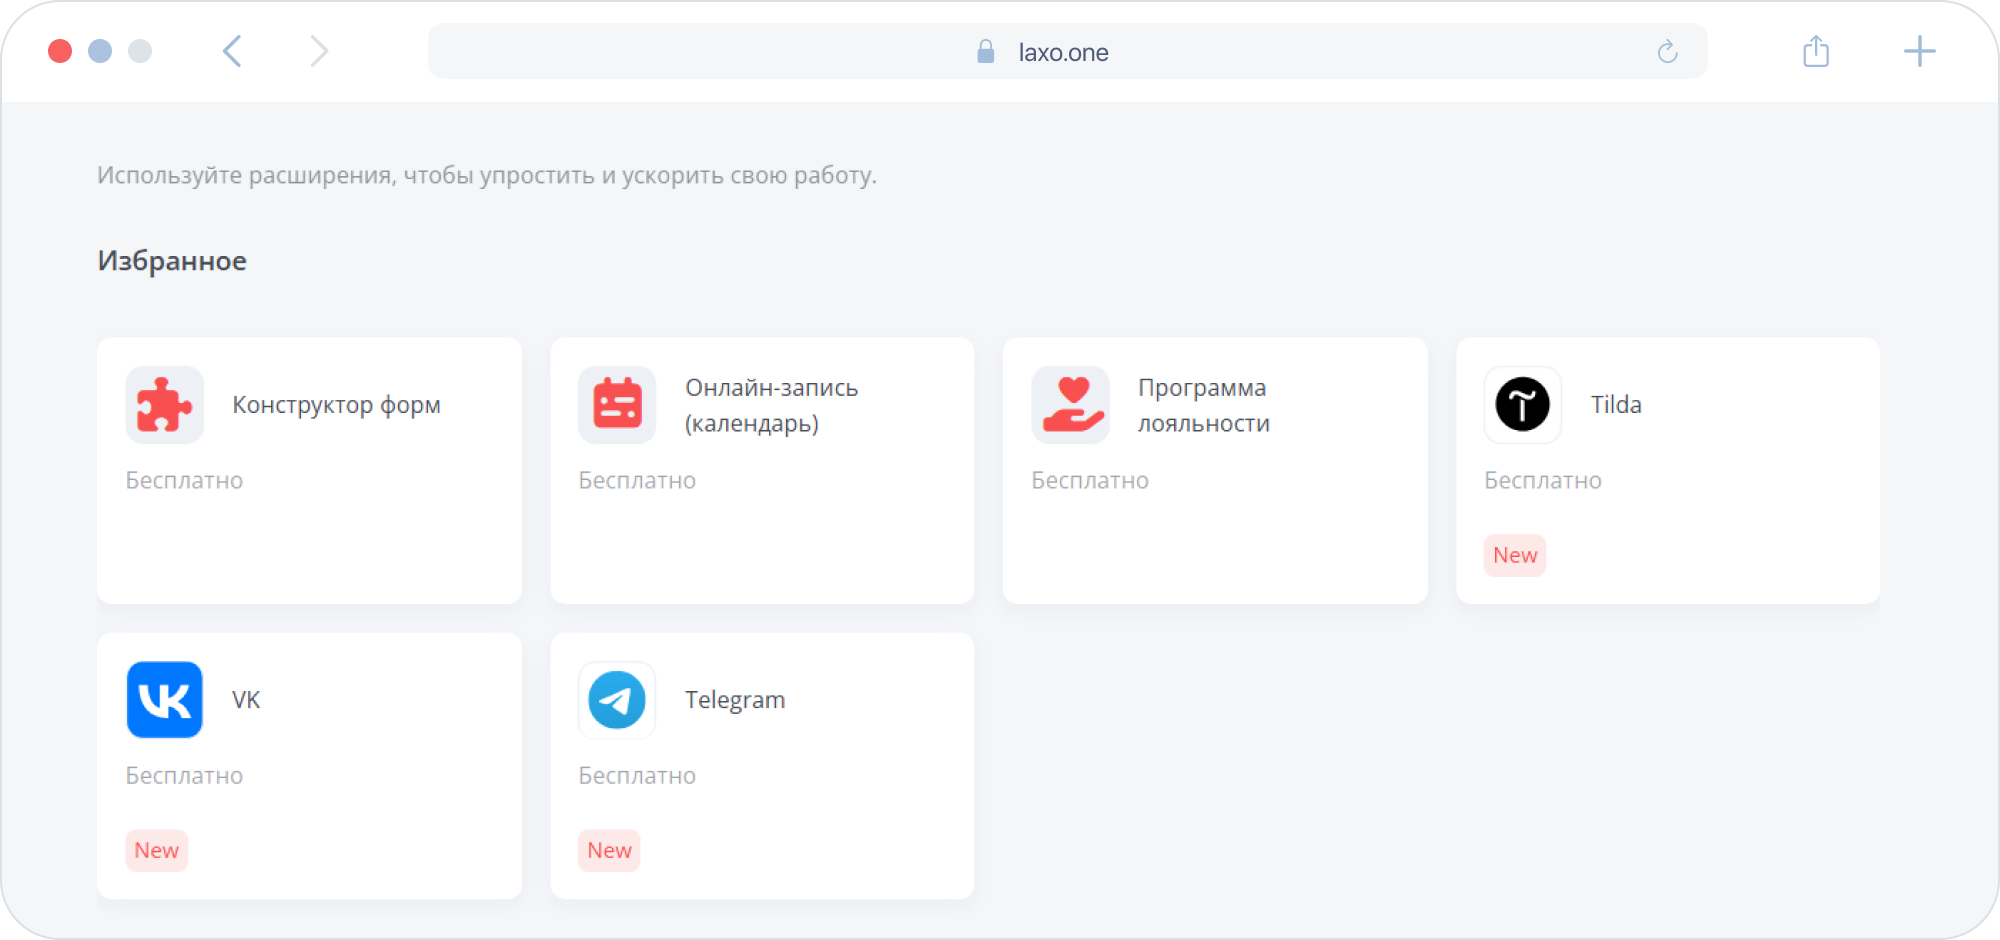The width and height of the screenshot is (2000, 940).
Task: Open the Конструктор форм extension title
Action: coord(336,405)
